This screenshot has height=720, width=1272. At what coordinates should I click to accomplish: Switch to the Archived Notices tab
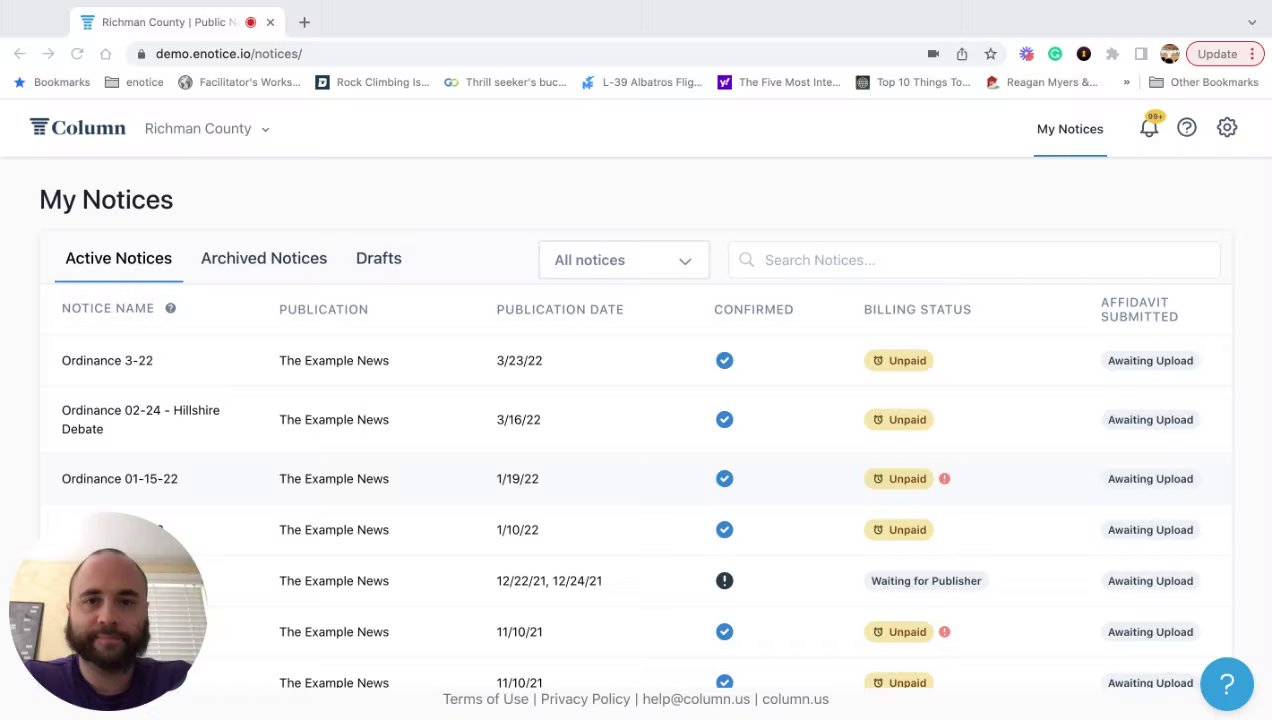click(264, 258)
